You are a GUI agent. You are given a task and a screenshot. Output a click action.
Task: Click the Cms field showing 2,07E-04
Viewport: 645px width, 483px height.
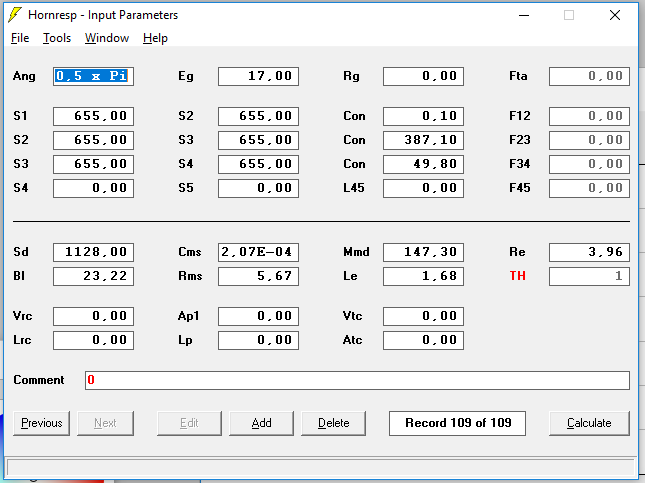(x=258, y=252)
